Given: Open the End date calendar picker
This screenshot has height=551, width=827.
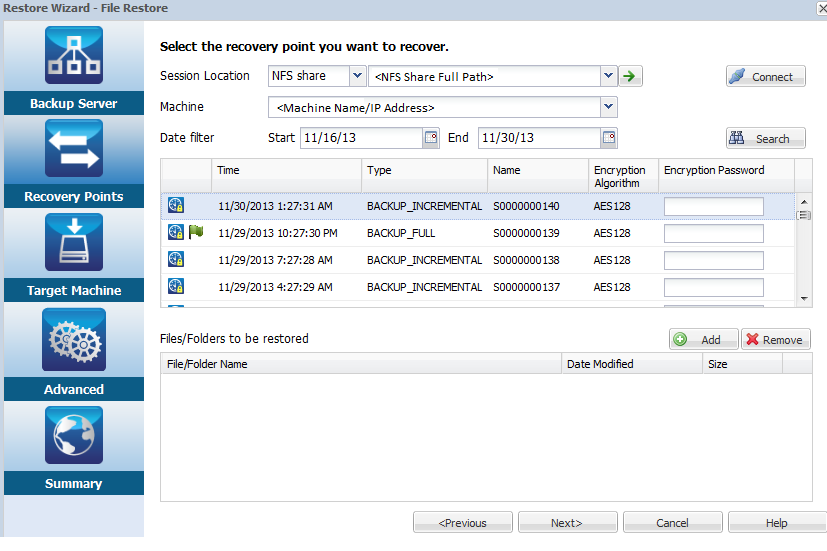Looking at the screenshot, I should [x=609, y=138].
